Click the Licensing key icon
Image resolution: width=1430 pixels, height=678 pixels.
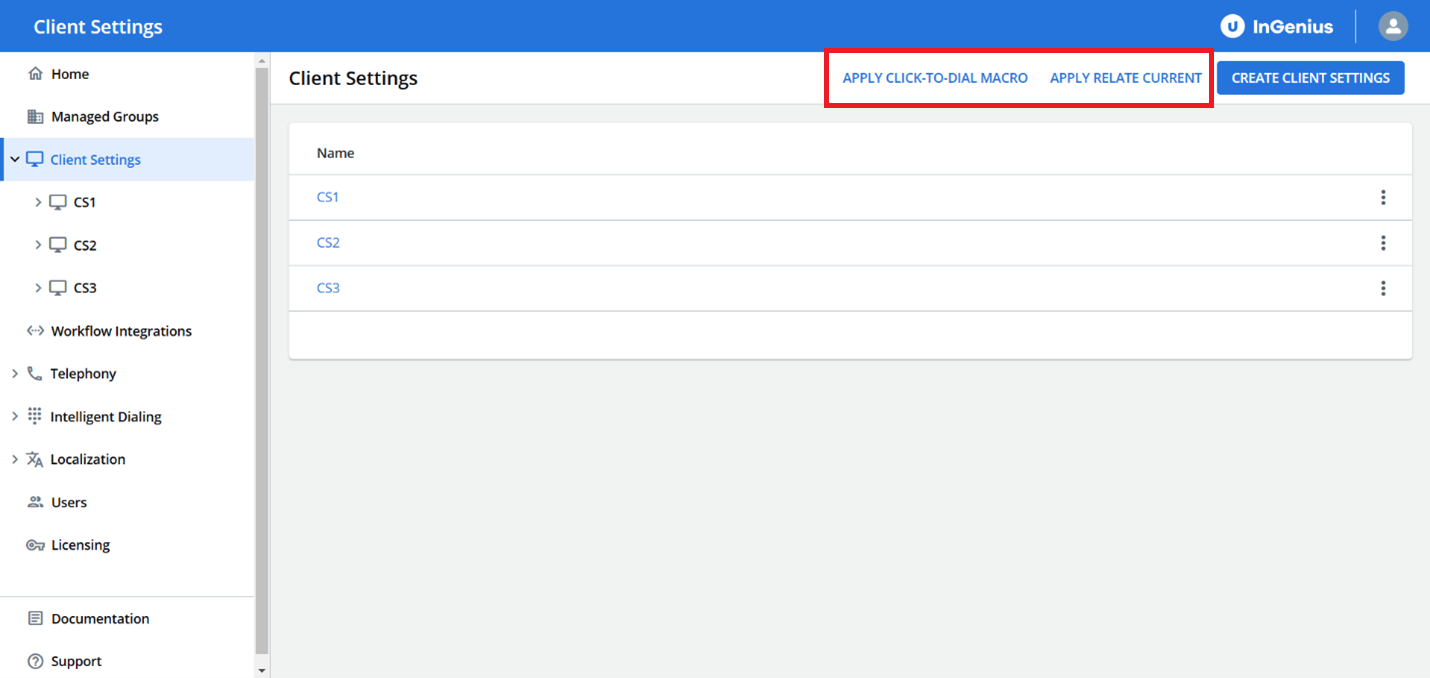(x=35, y=545)
